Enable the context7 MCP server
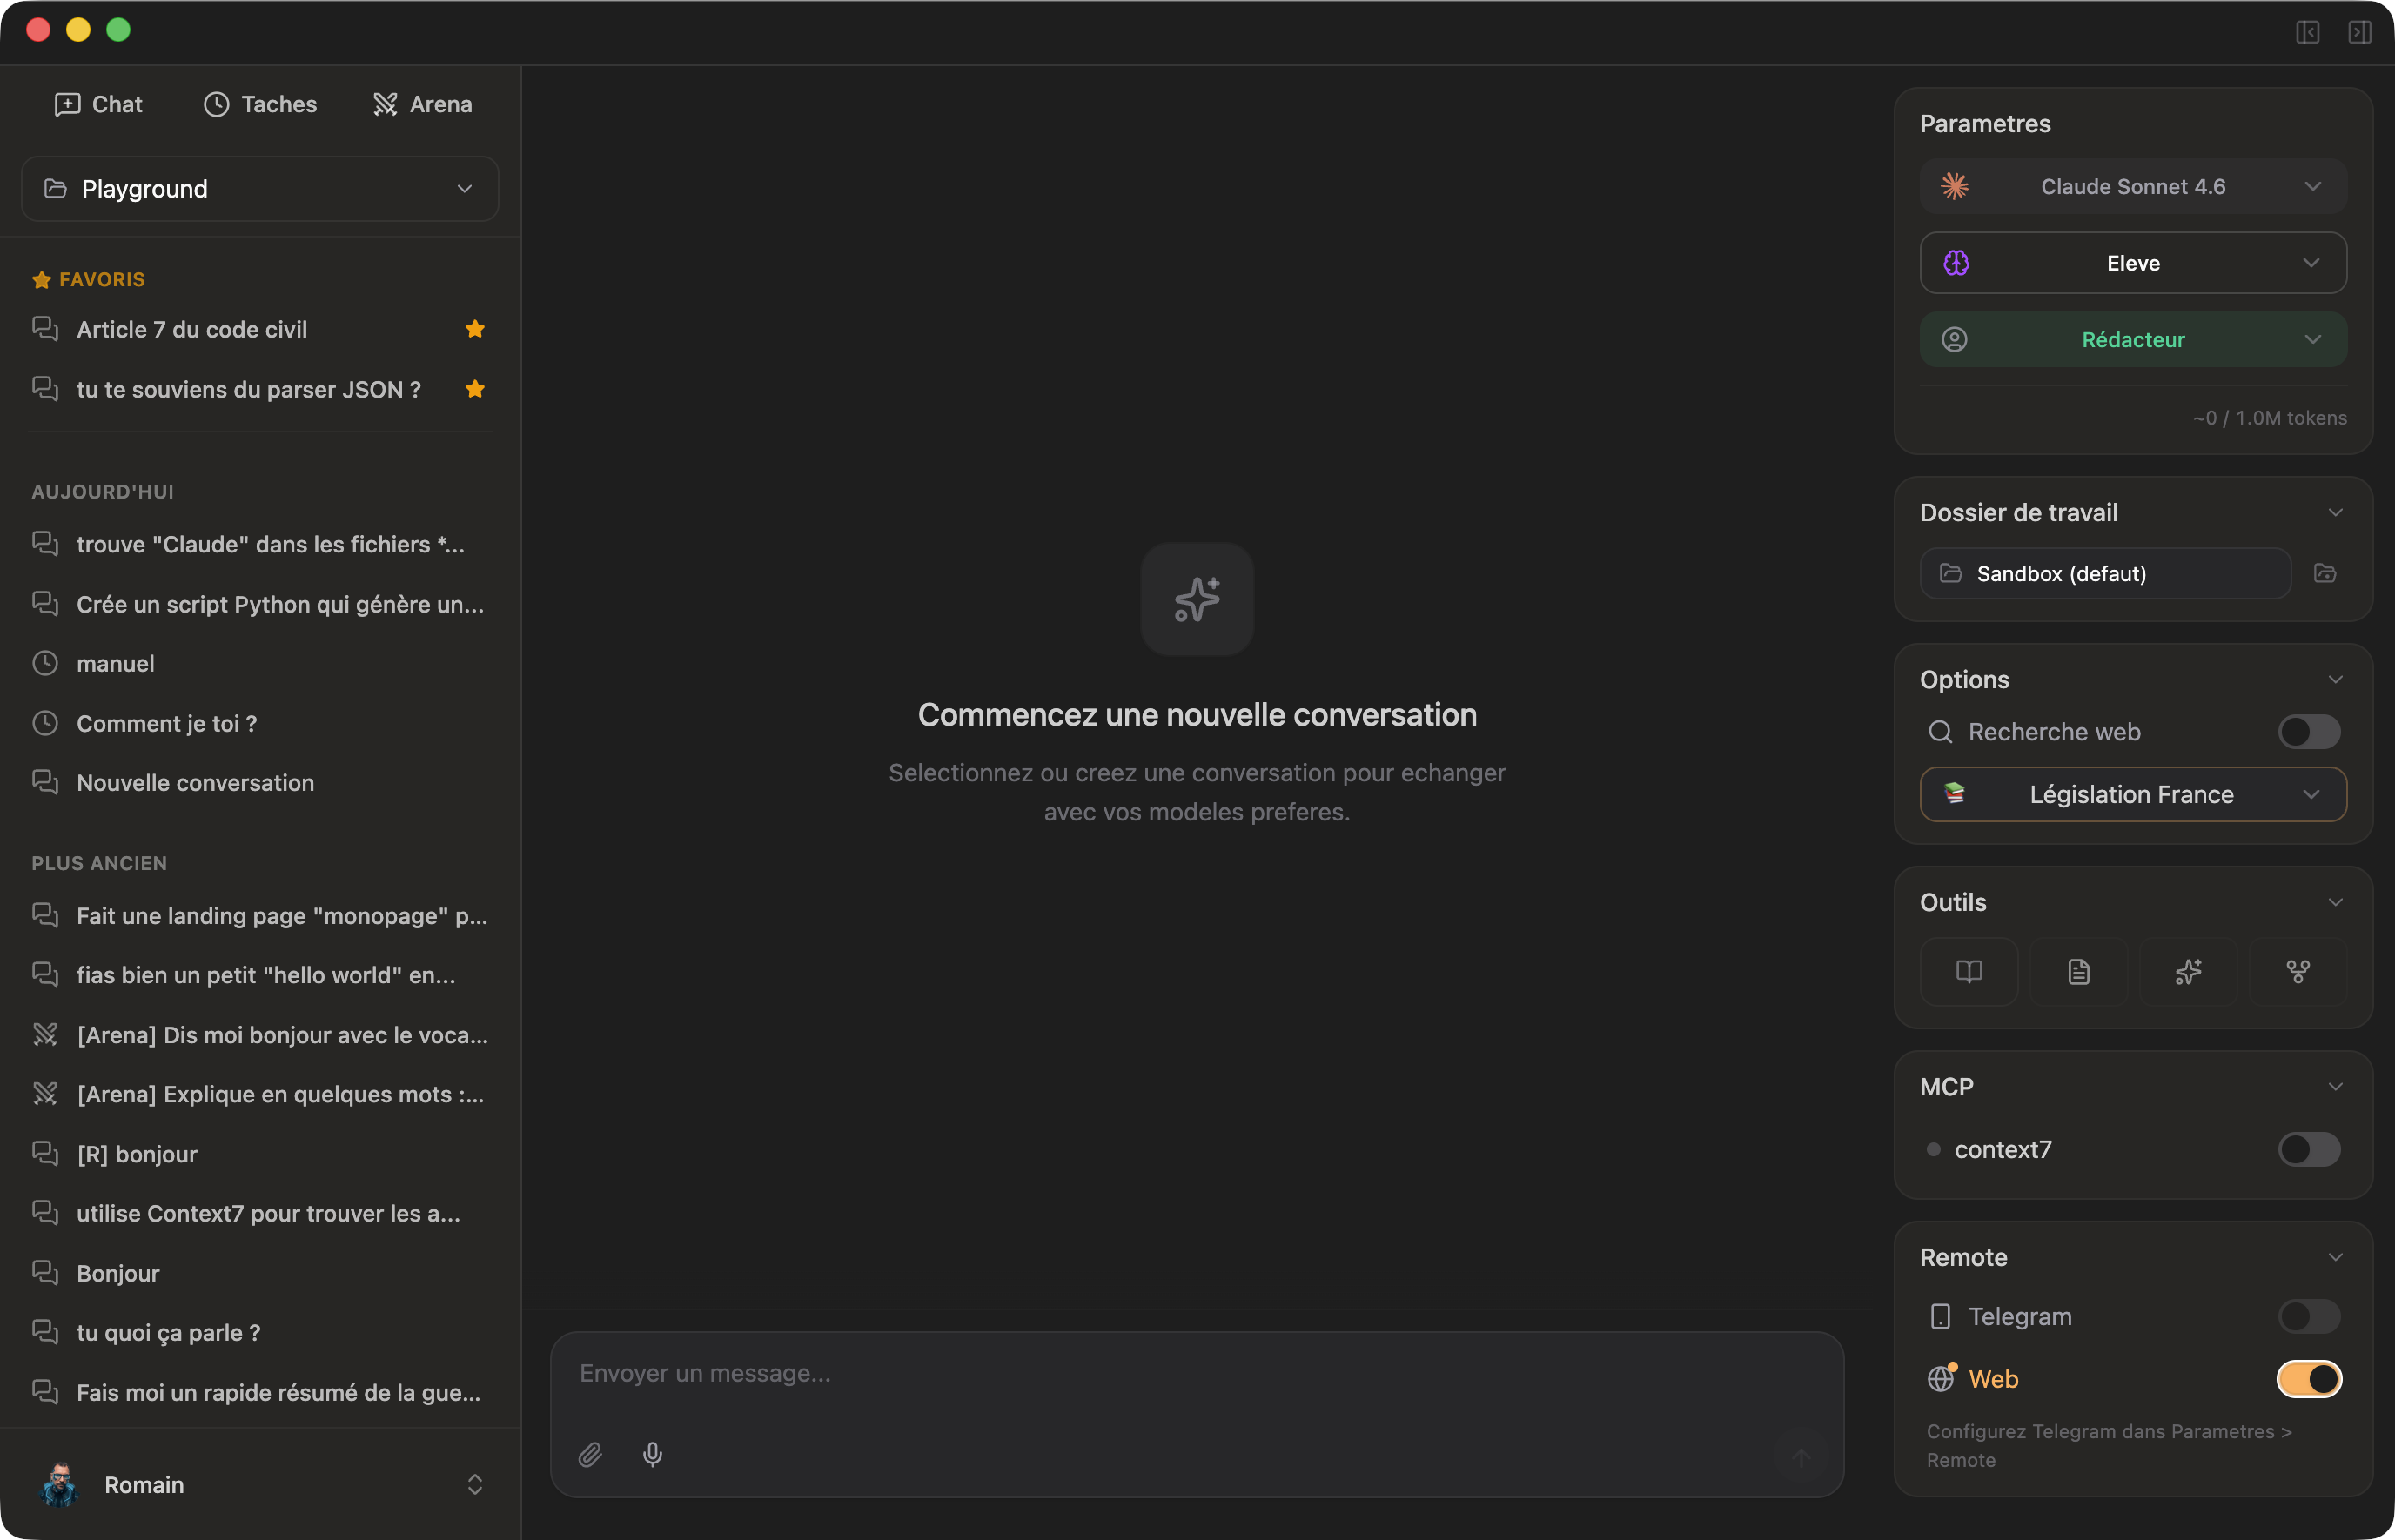Viewport: 2395px width, 1540px height. (2307, 1149)
